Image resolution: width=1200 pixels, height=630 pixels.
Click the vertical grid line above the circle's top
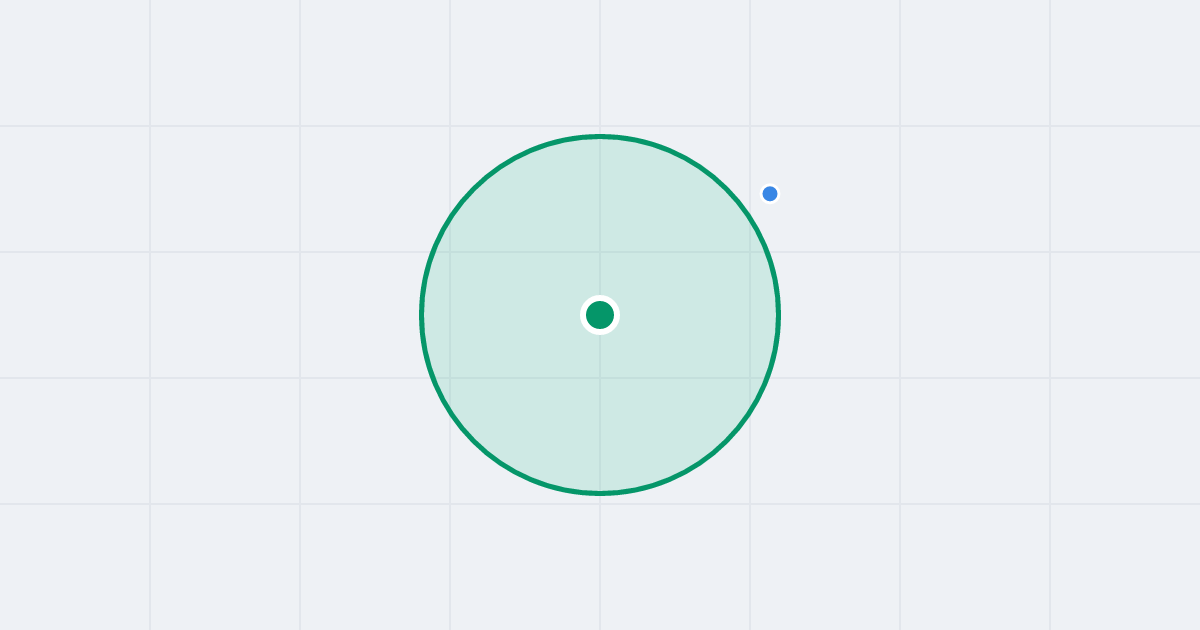coord(600,66)
